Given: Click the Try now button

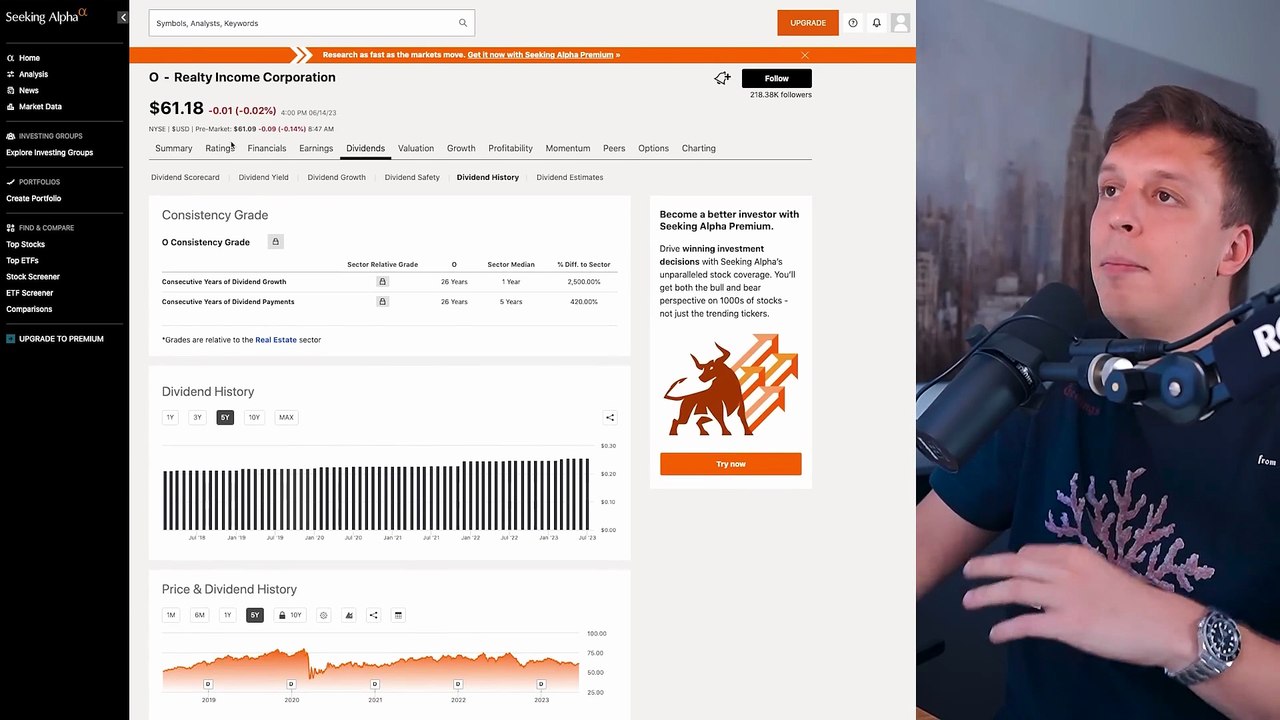Looking at the screenshot, I should tap(731, 464).
